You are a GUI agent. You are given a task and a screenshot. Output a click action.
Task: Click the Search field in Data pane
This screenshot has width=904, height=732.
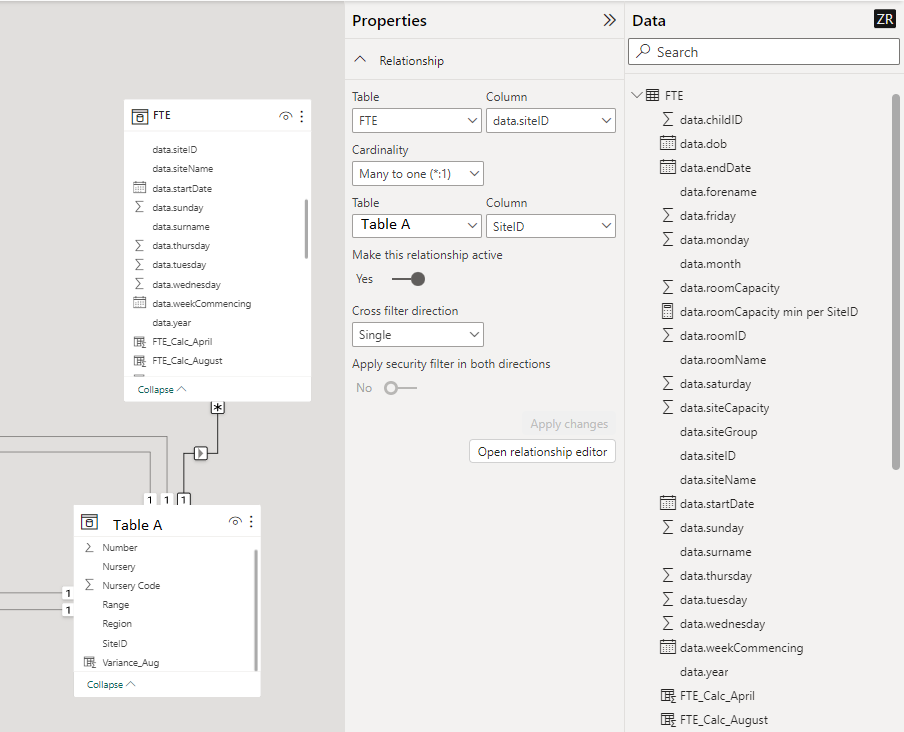(x=763, y=52)
